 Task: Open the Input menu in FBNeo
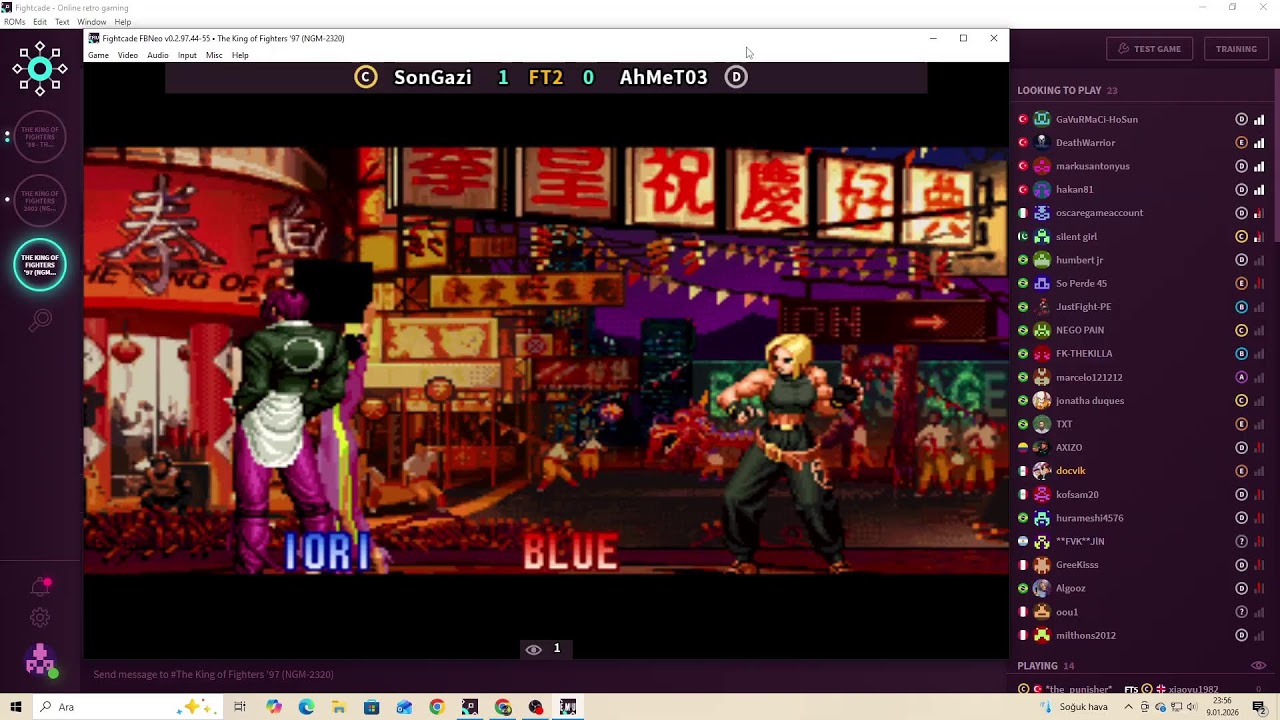tap(187, 55)
